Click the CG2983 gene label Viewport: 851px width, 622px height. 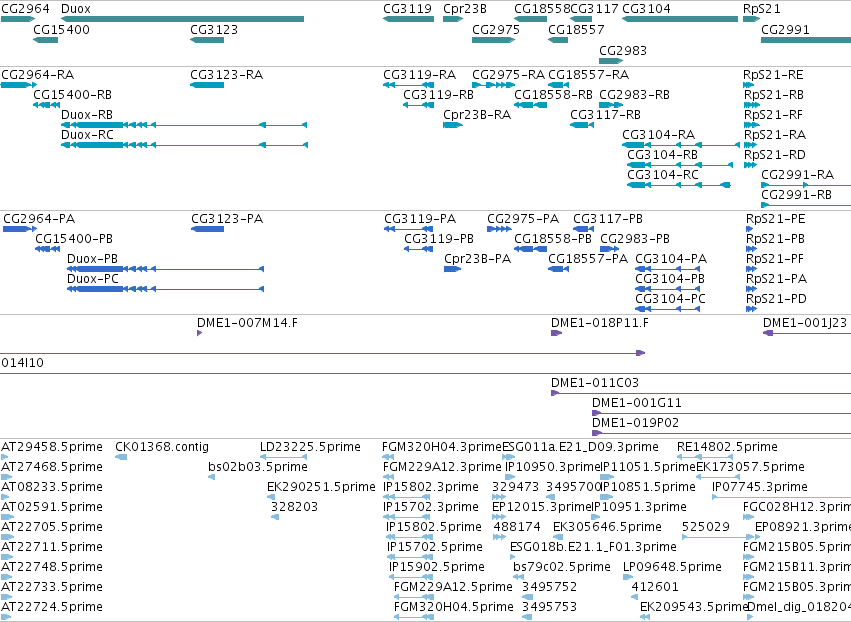(x=623, y=50)
